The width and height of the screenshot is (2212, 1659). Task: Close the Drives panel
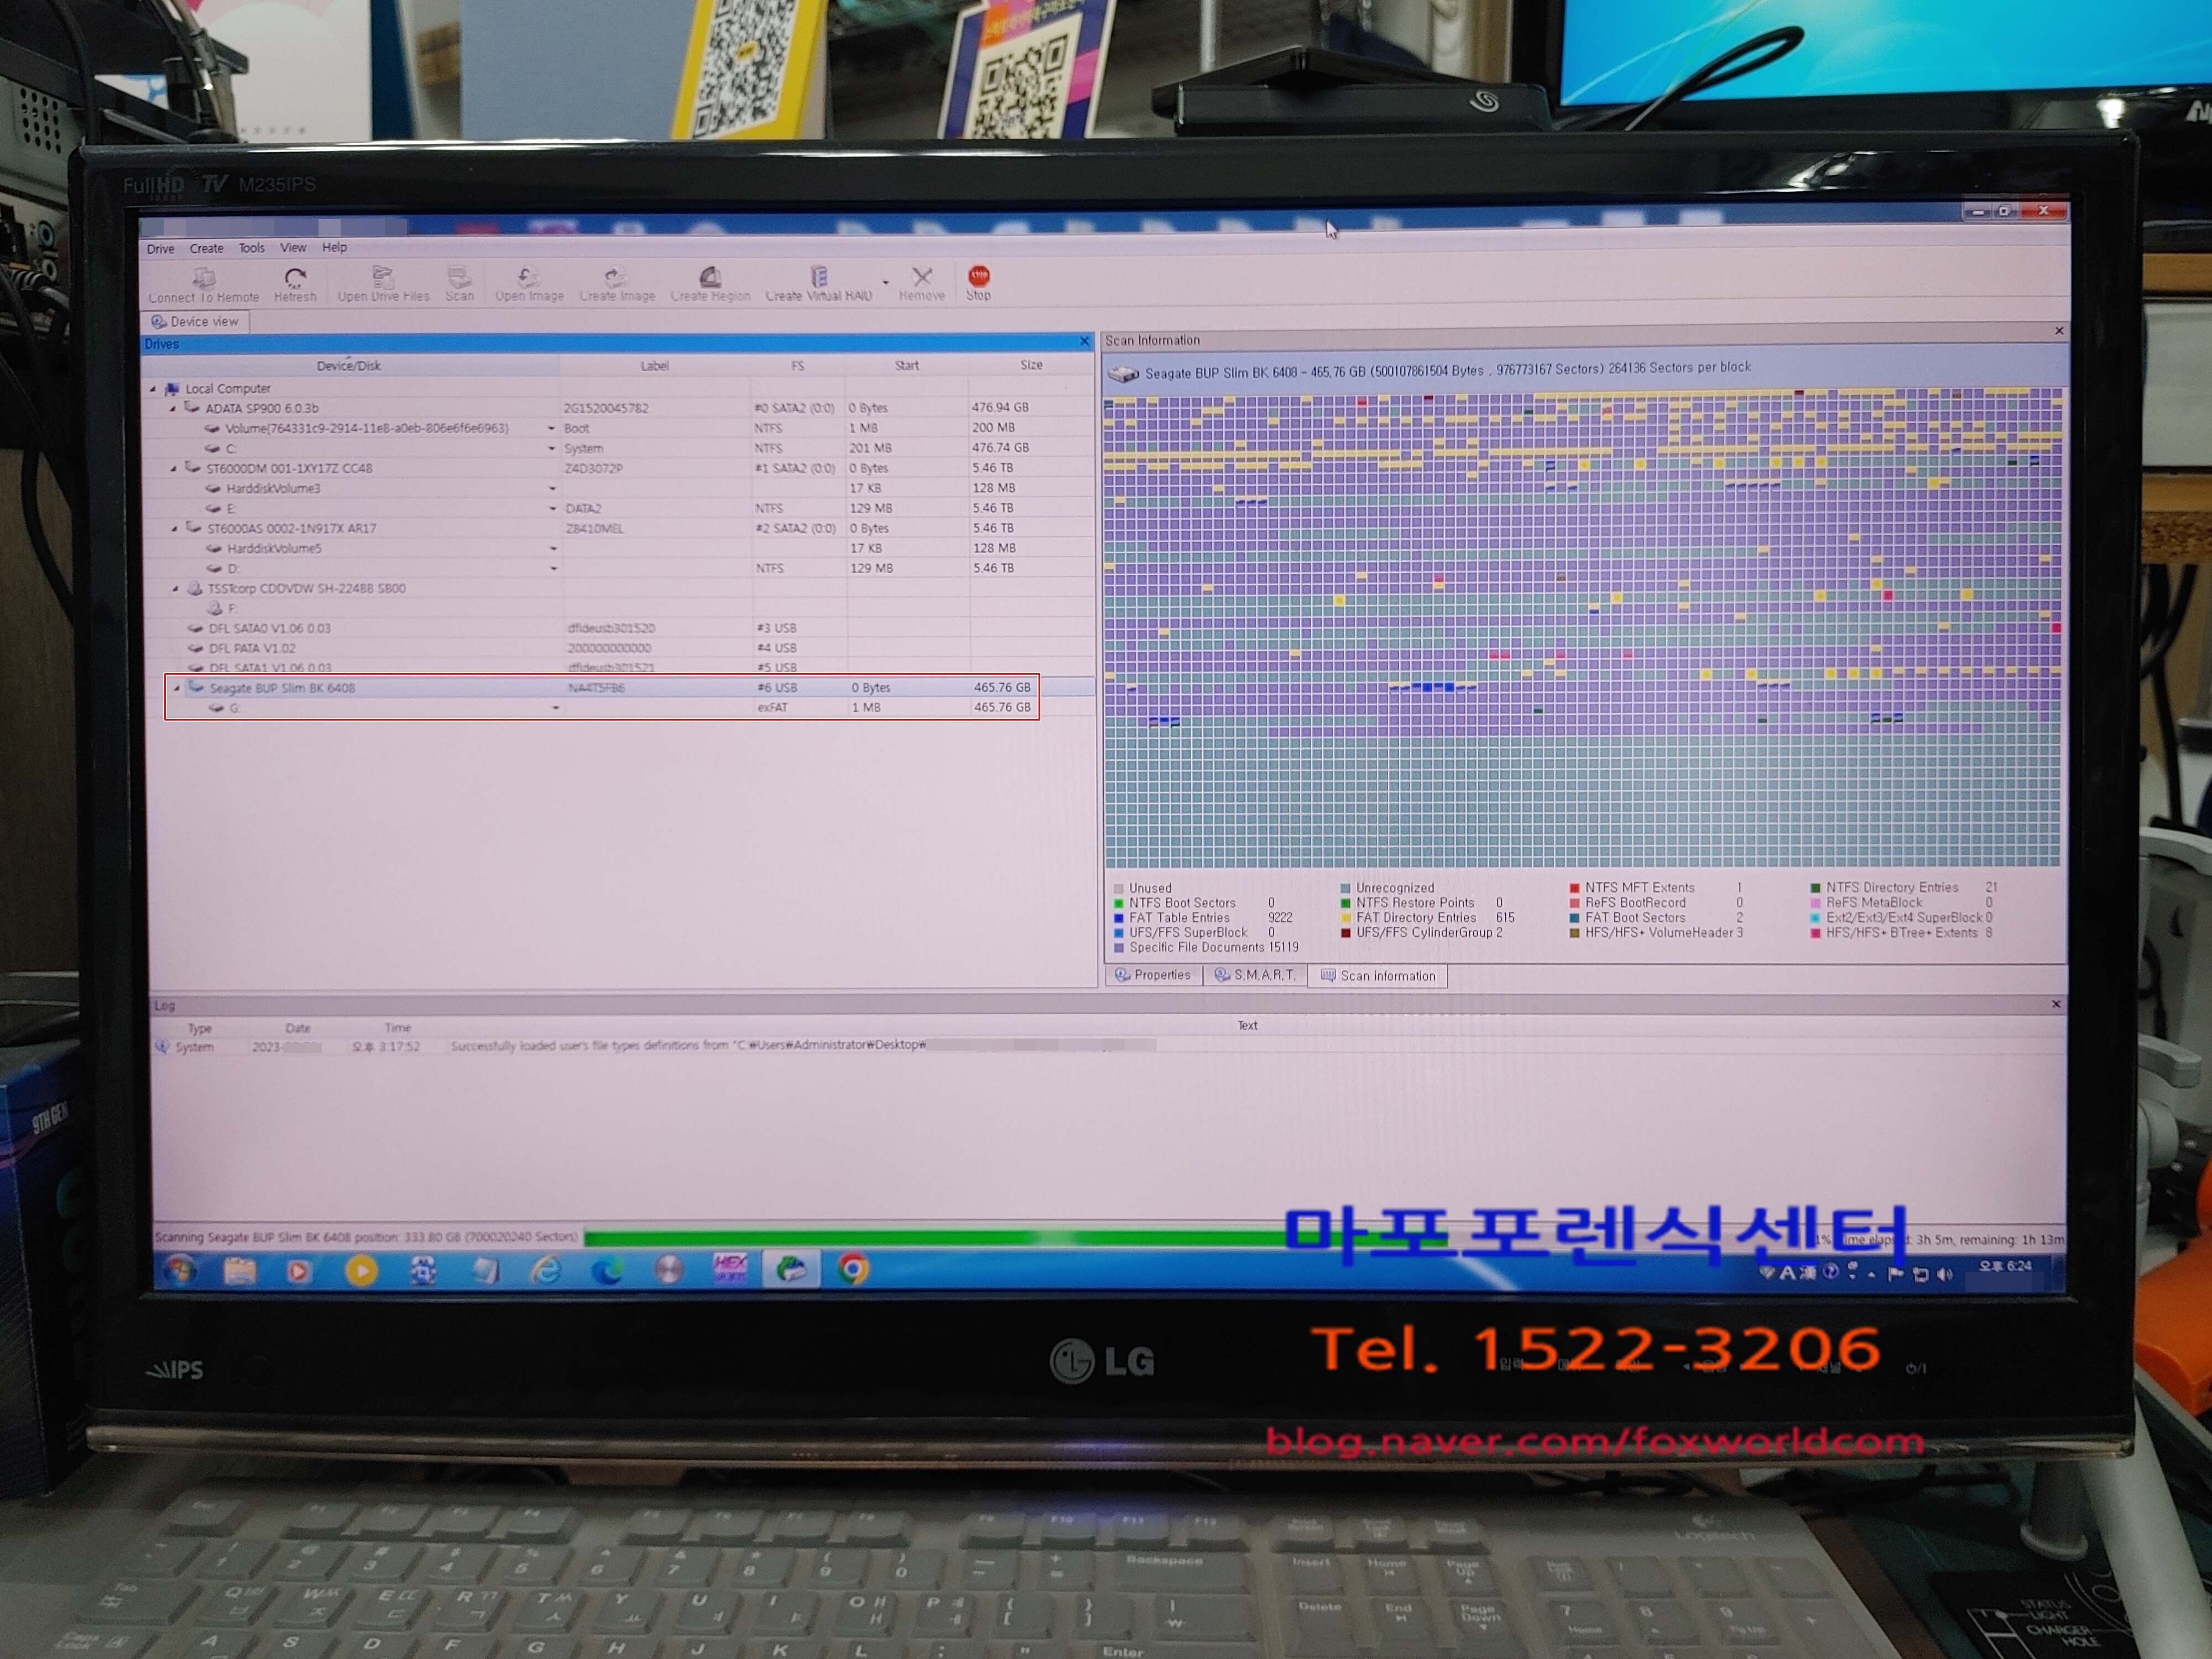click(1085, 342)
